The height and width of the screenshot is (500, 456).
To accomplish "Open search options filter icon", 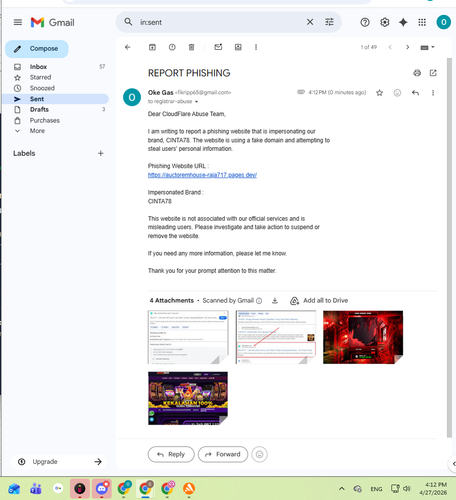I will pyautogui.click(x=329, y=22).
